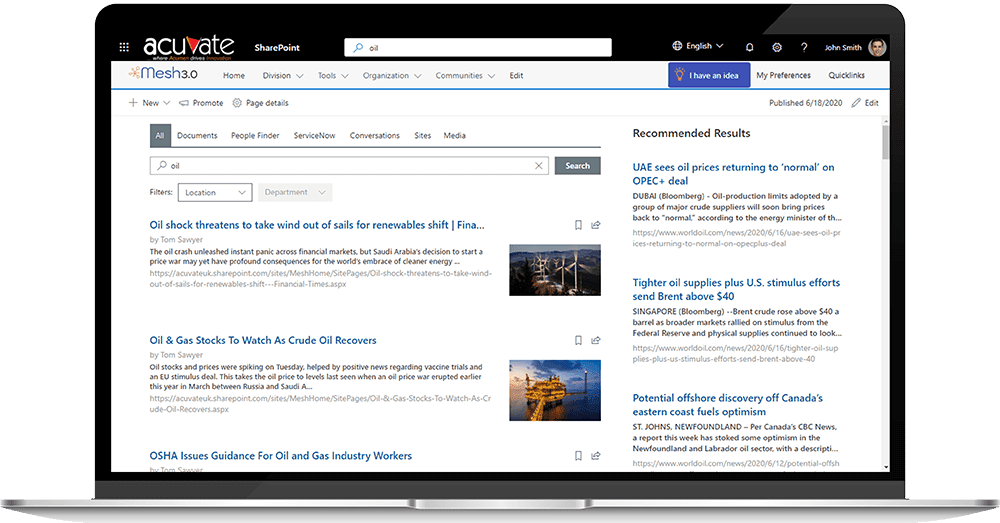1000x523 pixels.
Task: Expand the Location filter dropdown
Action: (214, 192)
